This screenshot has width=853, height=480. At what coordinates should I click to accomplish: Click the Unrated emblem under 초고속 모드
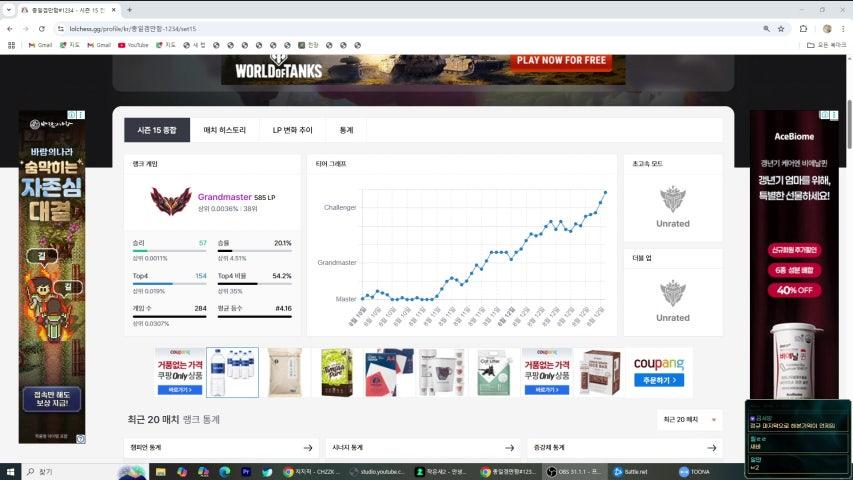pos(673,199)
